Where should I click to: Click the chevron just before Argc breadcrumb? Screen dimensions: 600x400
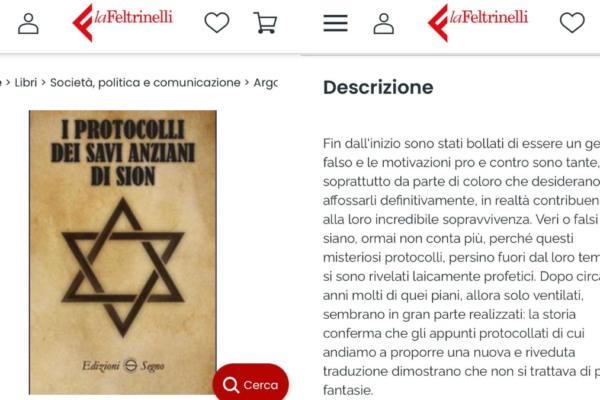pyautogui.click(x=247, y=83)
